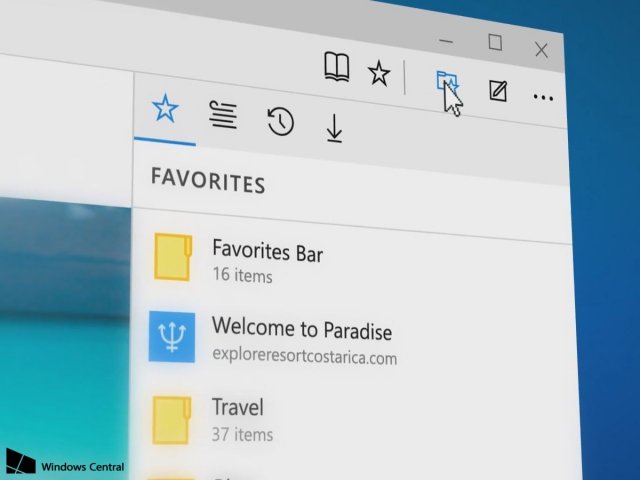Click the yellow Travel folder icon
The height and width of the screenshot is (480, 640).
[x=172, y=420]
